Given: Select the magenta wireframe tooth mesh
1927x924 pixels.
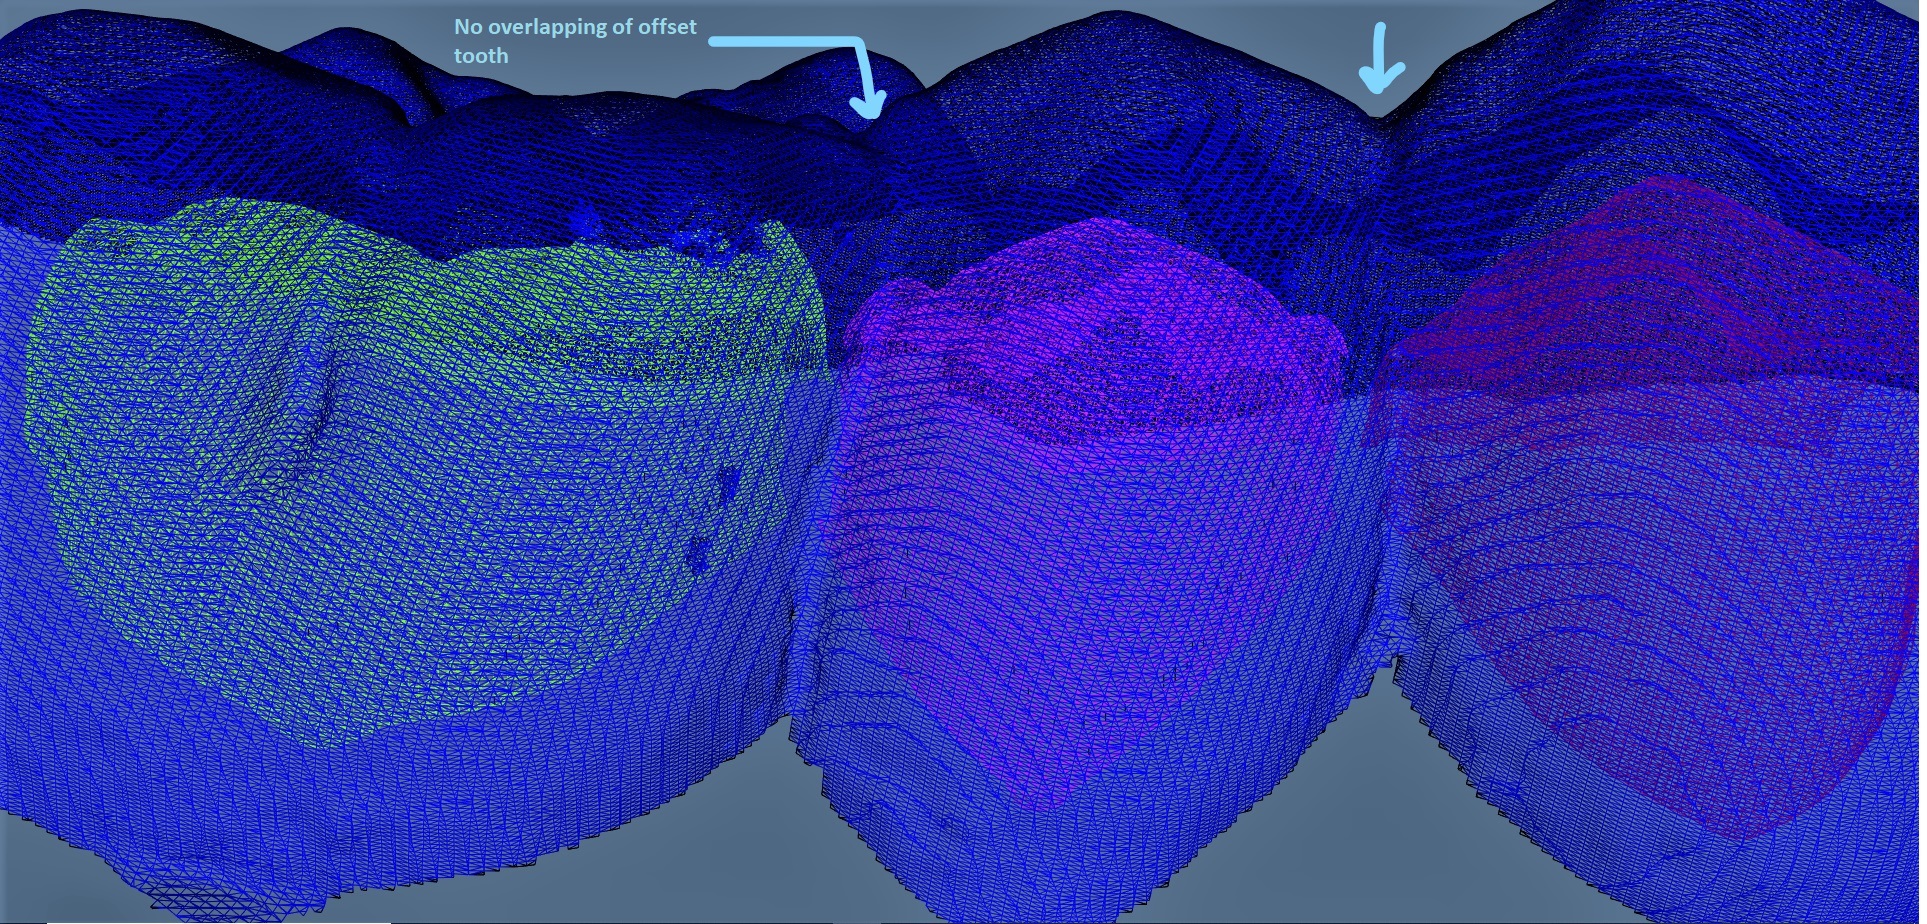Looking at the screenshot, I should (x=1100, y=450).
